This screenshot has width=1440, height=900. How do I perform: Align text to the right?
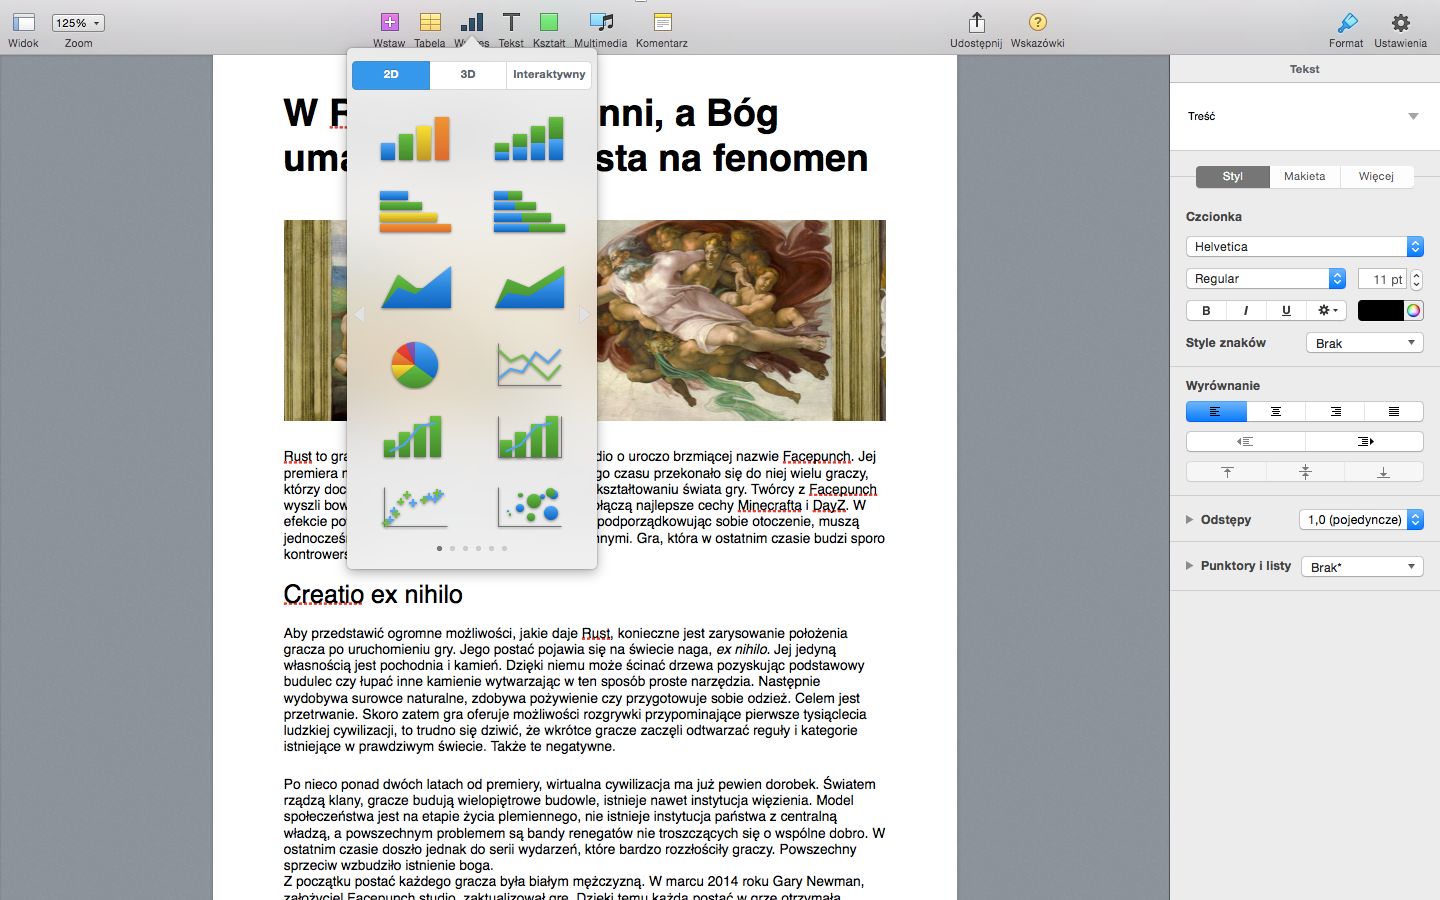tap(1335, 411)
